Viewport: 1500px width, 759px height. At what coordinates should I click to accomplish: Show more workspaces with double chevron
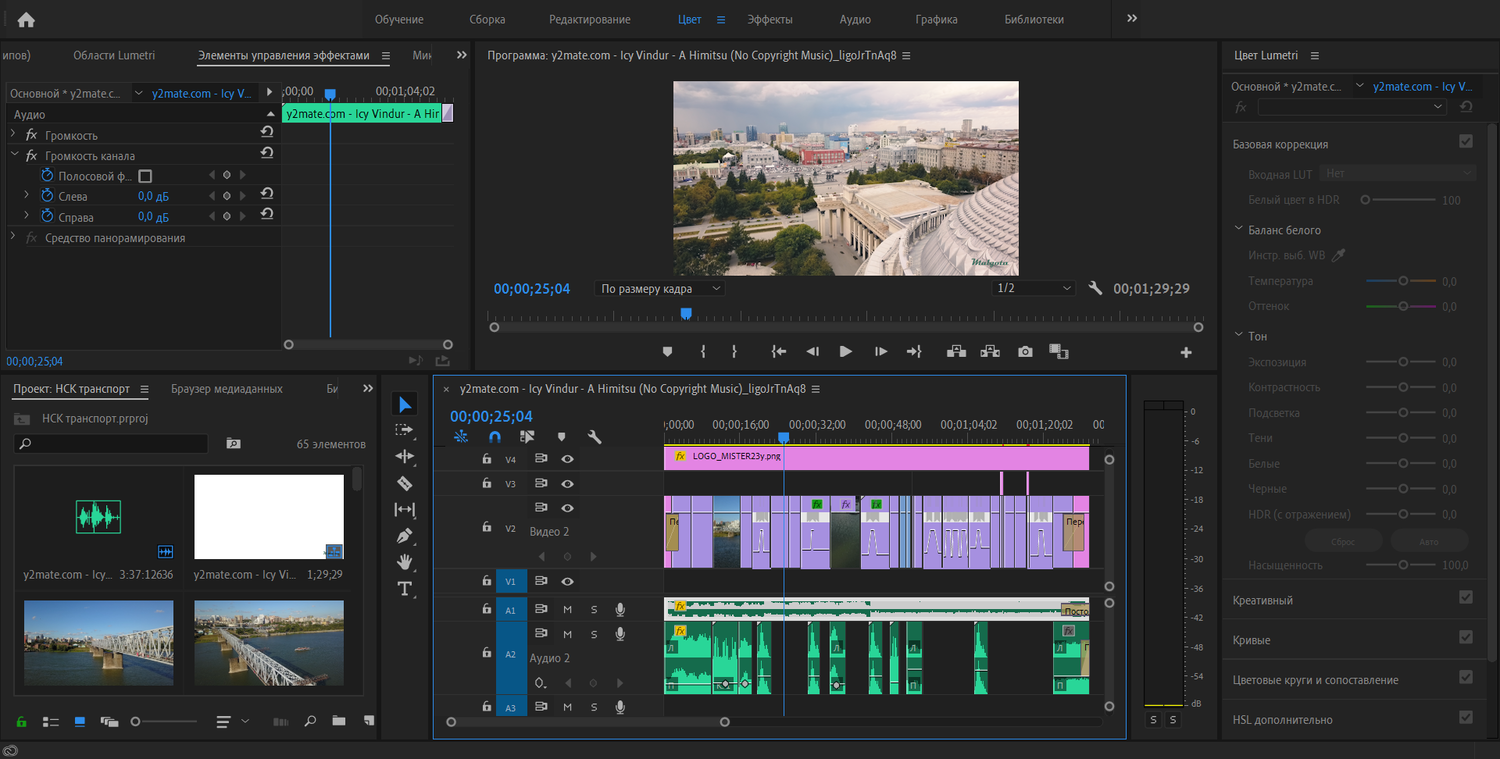(x=1132, y=19)
